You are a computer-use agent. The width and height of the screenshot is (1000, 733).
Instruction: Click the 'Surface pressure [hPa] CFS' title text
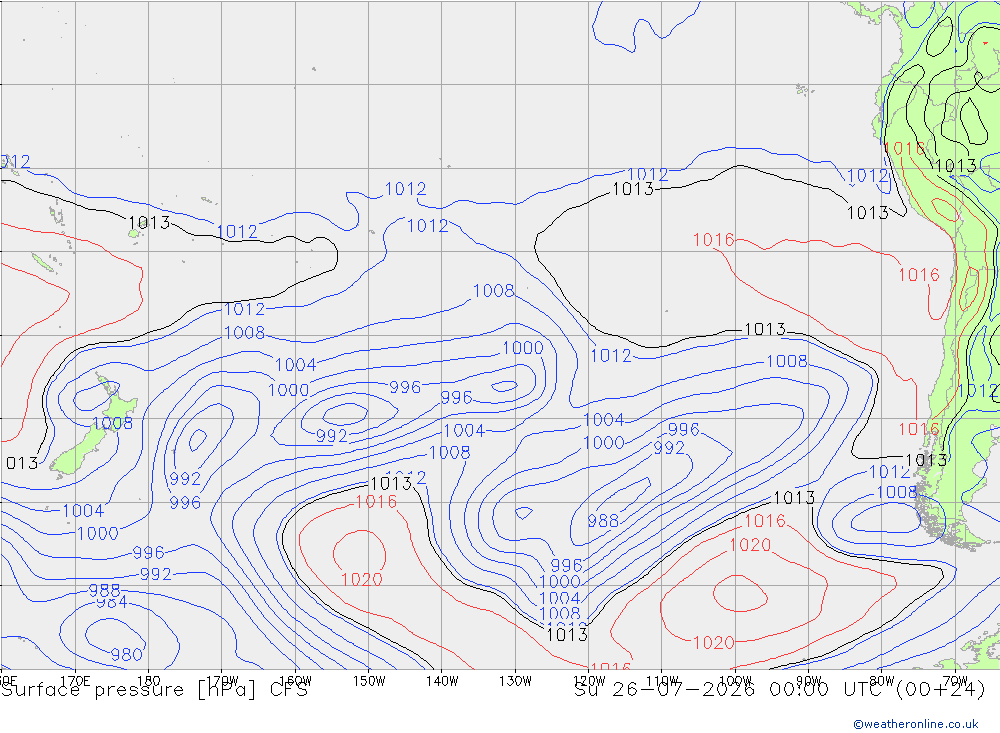(x=154, y=690)
